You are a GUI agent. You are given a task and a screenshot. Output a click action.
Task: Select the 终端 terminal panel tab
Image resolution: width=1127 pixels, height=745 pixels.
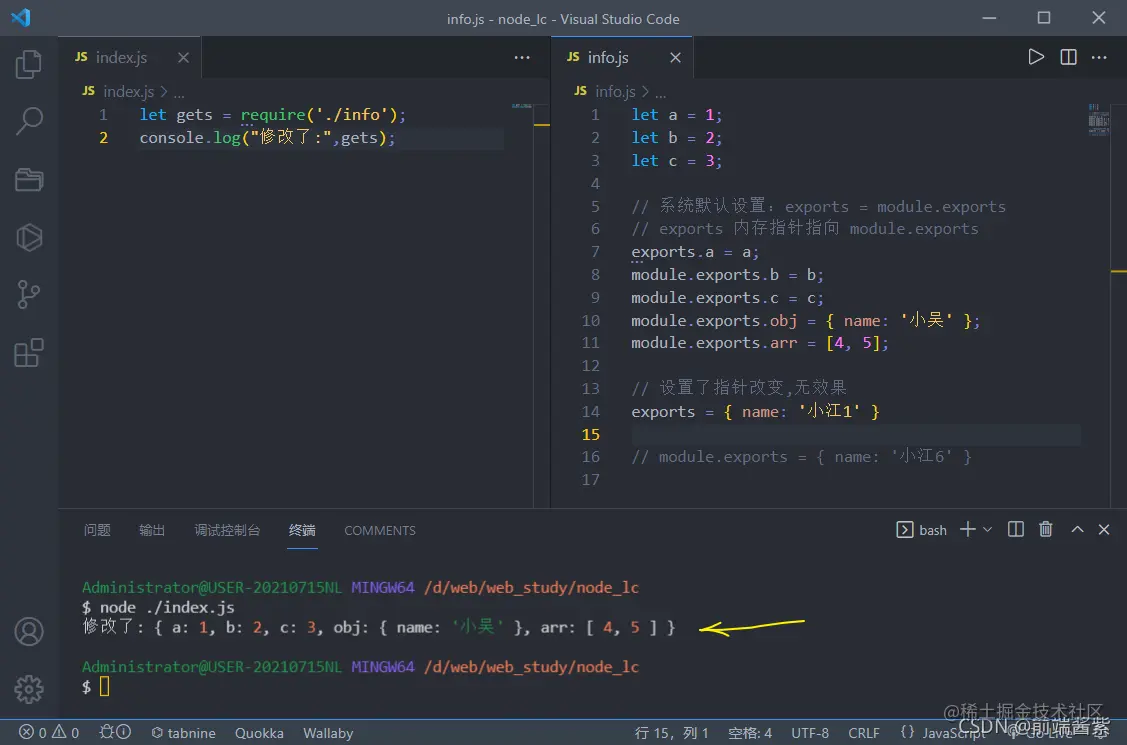click(302, 530)
